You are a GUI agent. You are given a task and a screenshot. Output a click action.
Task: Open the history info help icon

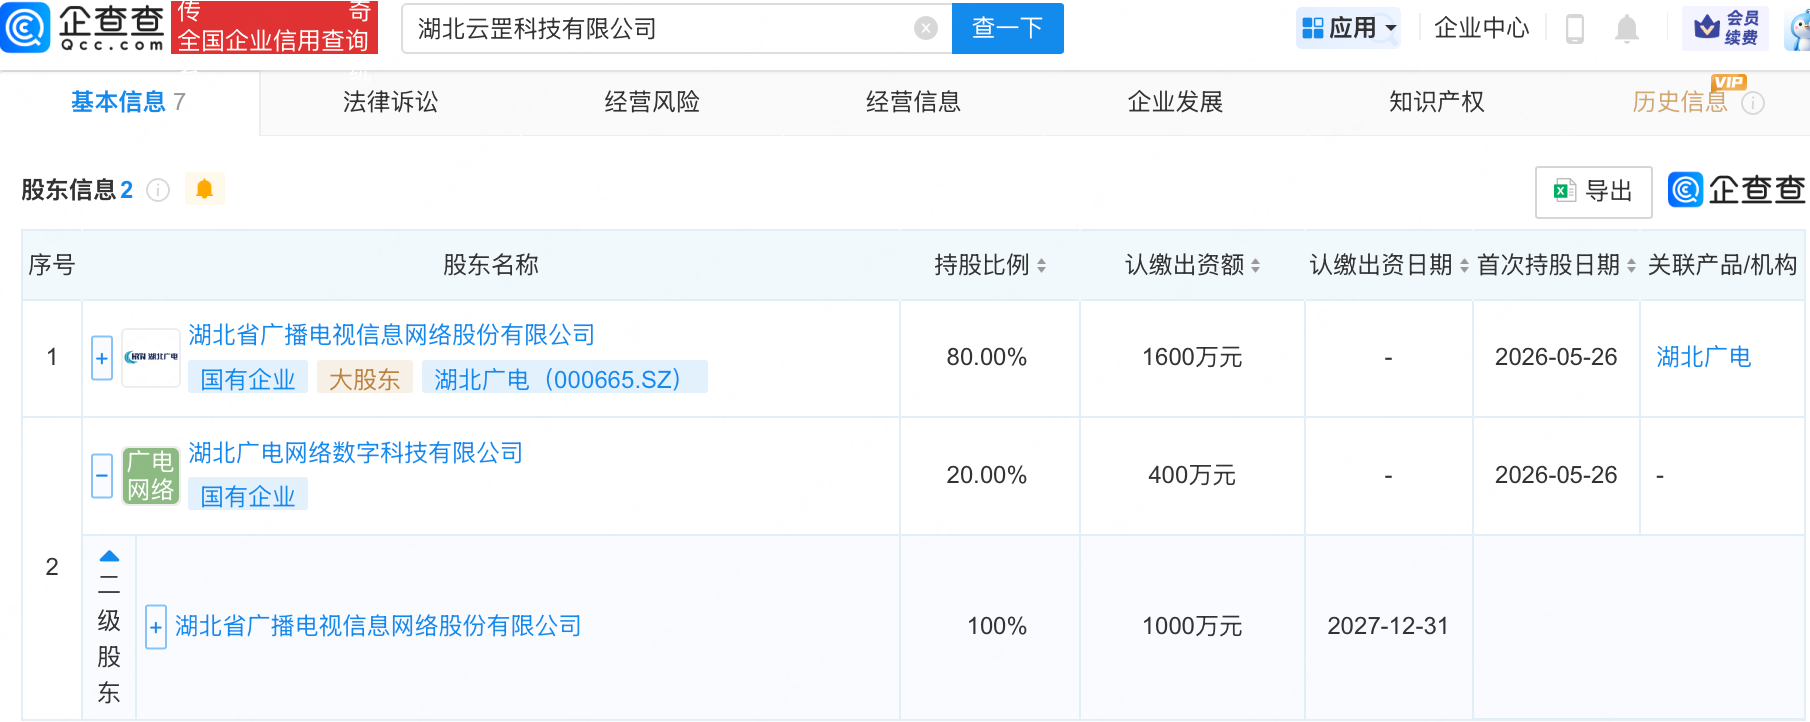point(1753,103)
